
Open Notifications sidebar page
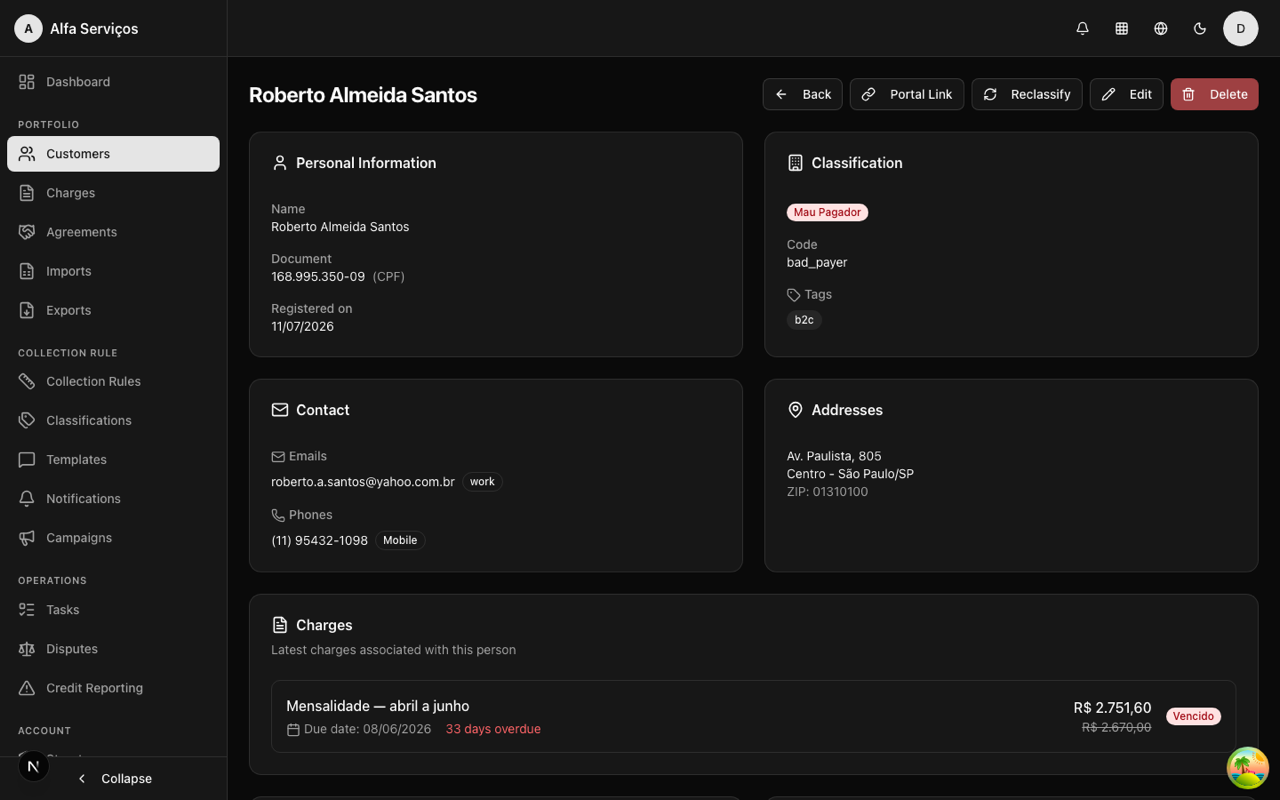[113, 498]
